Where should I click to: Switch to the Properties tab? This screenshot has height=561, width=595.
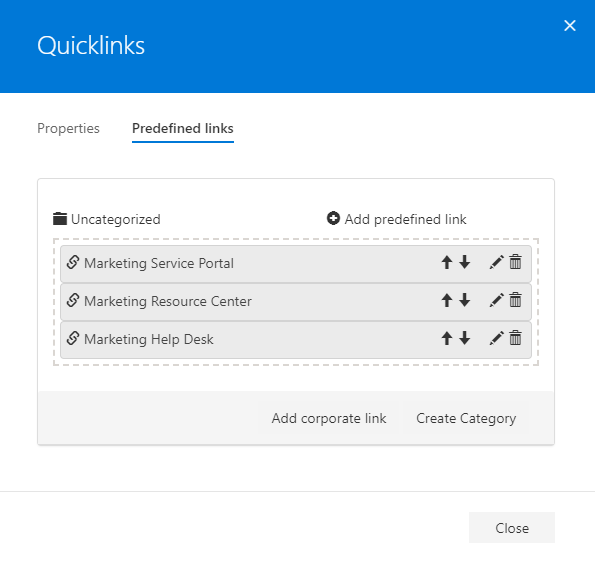pyautogui.click(x=68, y=128)
